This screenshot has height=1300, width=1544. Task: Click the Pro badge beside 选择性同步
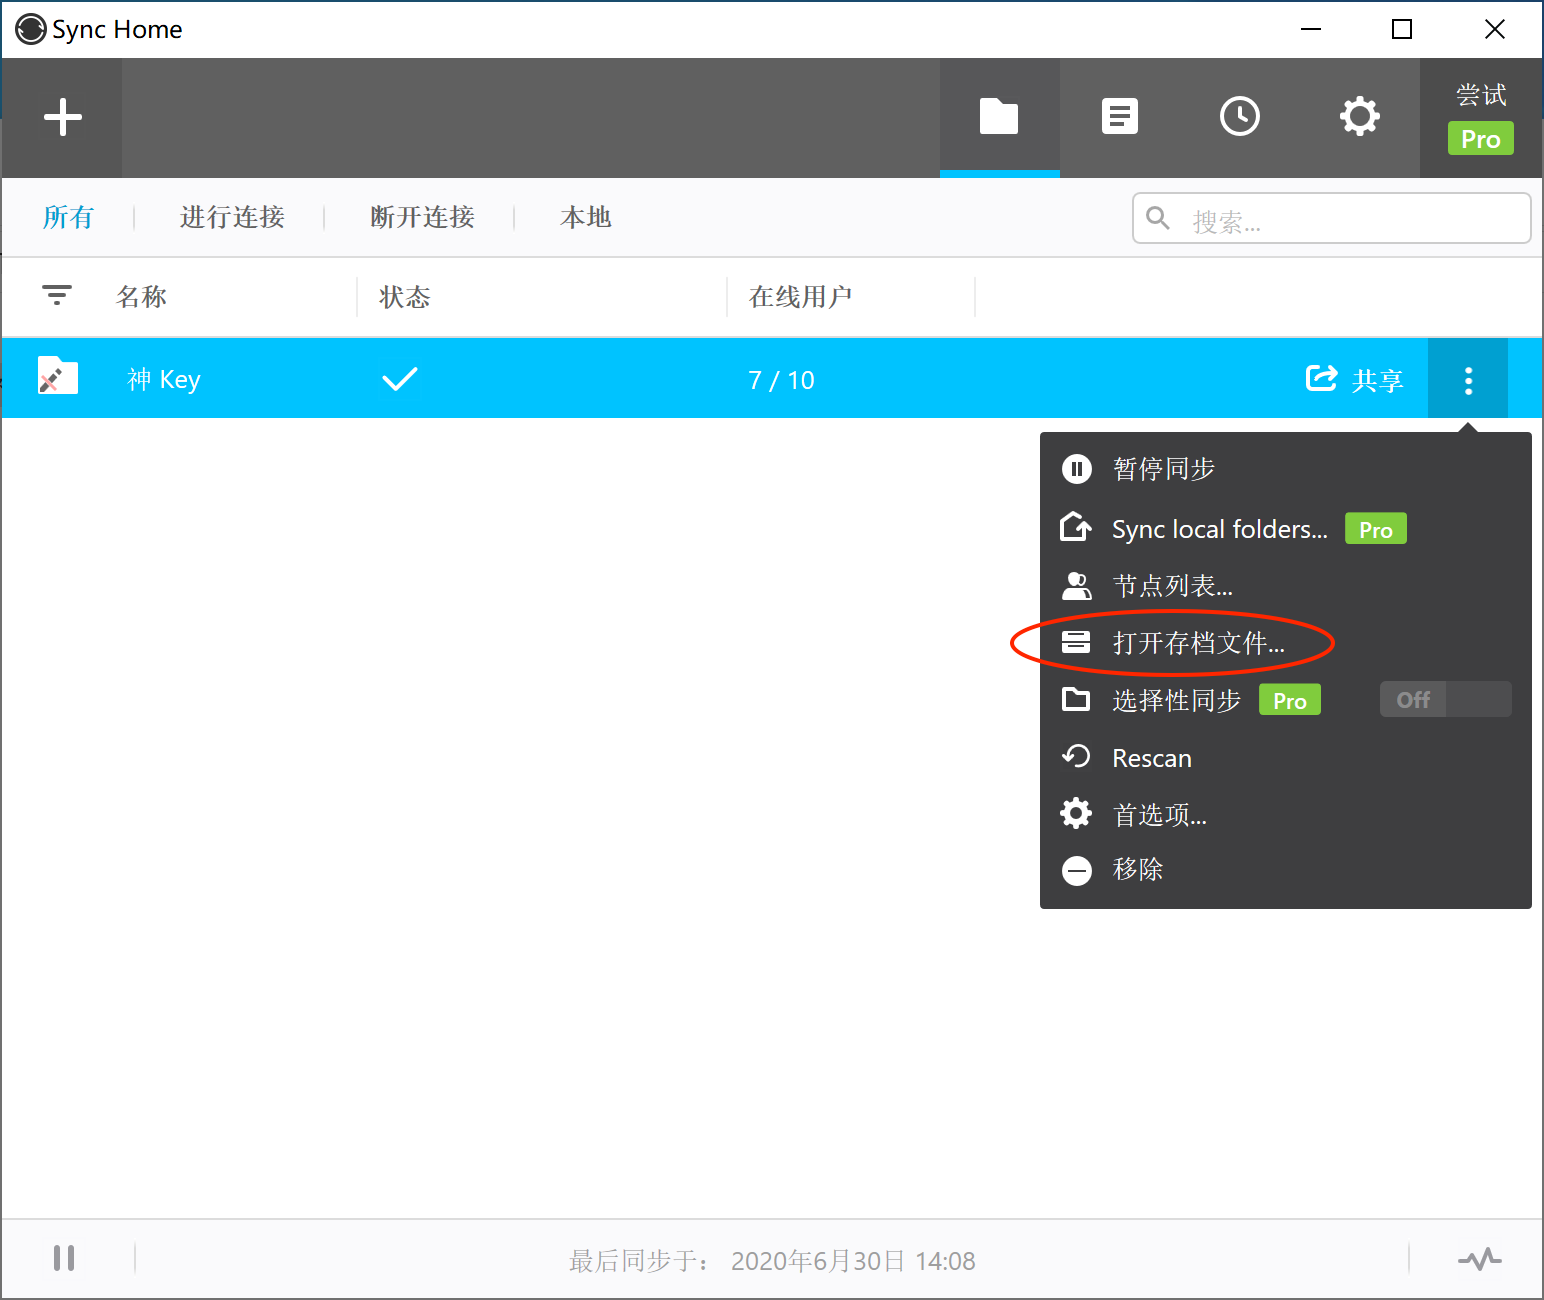pos(1290,700)
